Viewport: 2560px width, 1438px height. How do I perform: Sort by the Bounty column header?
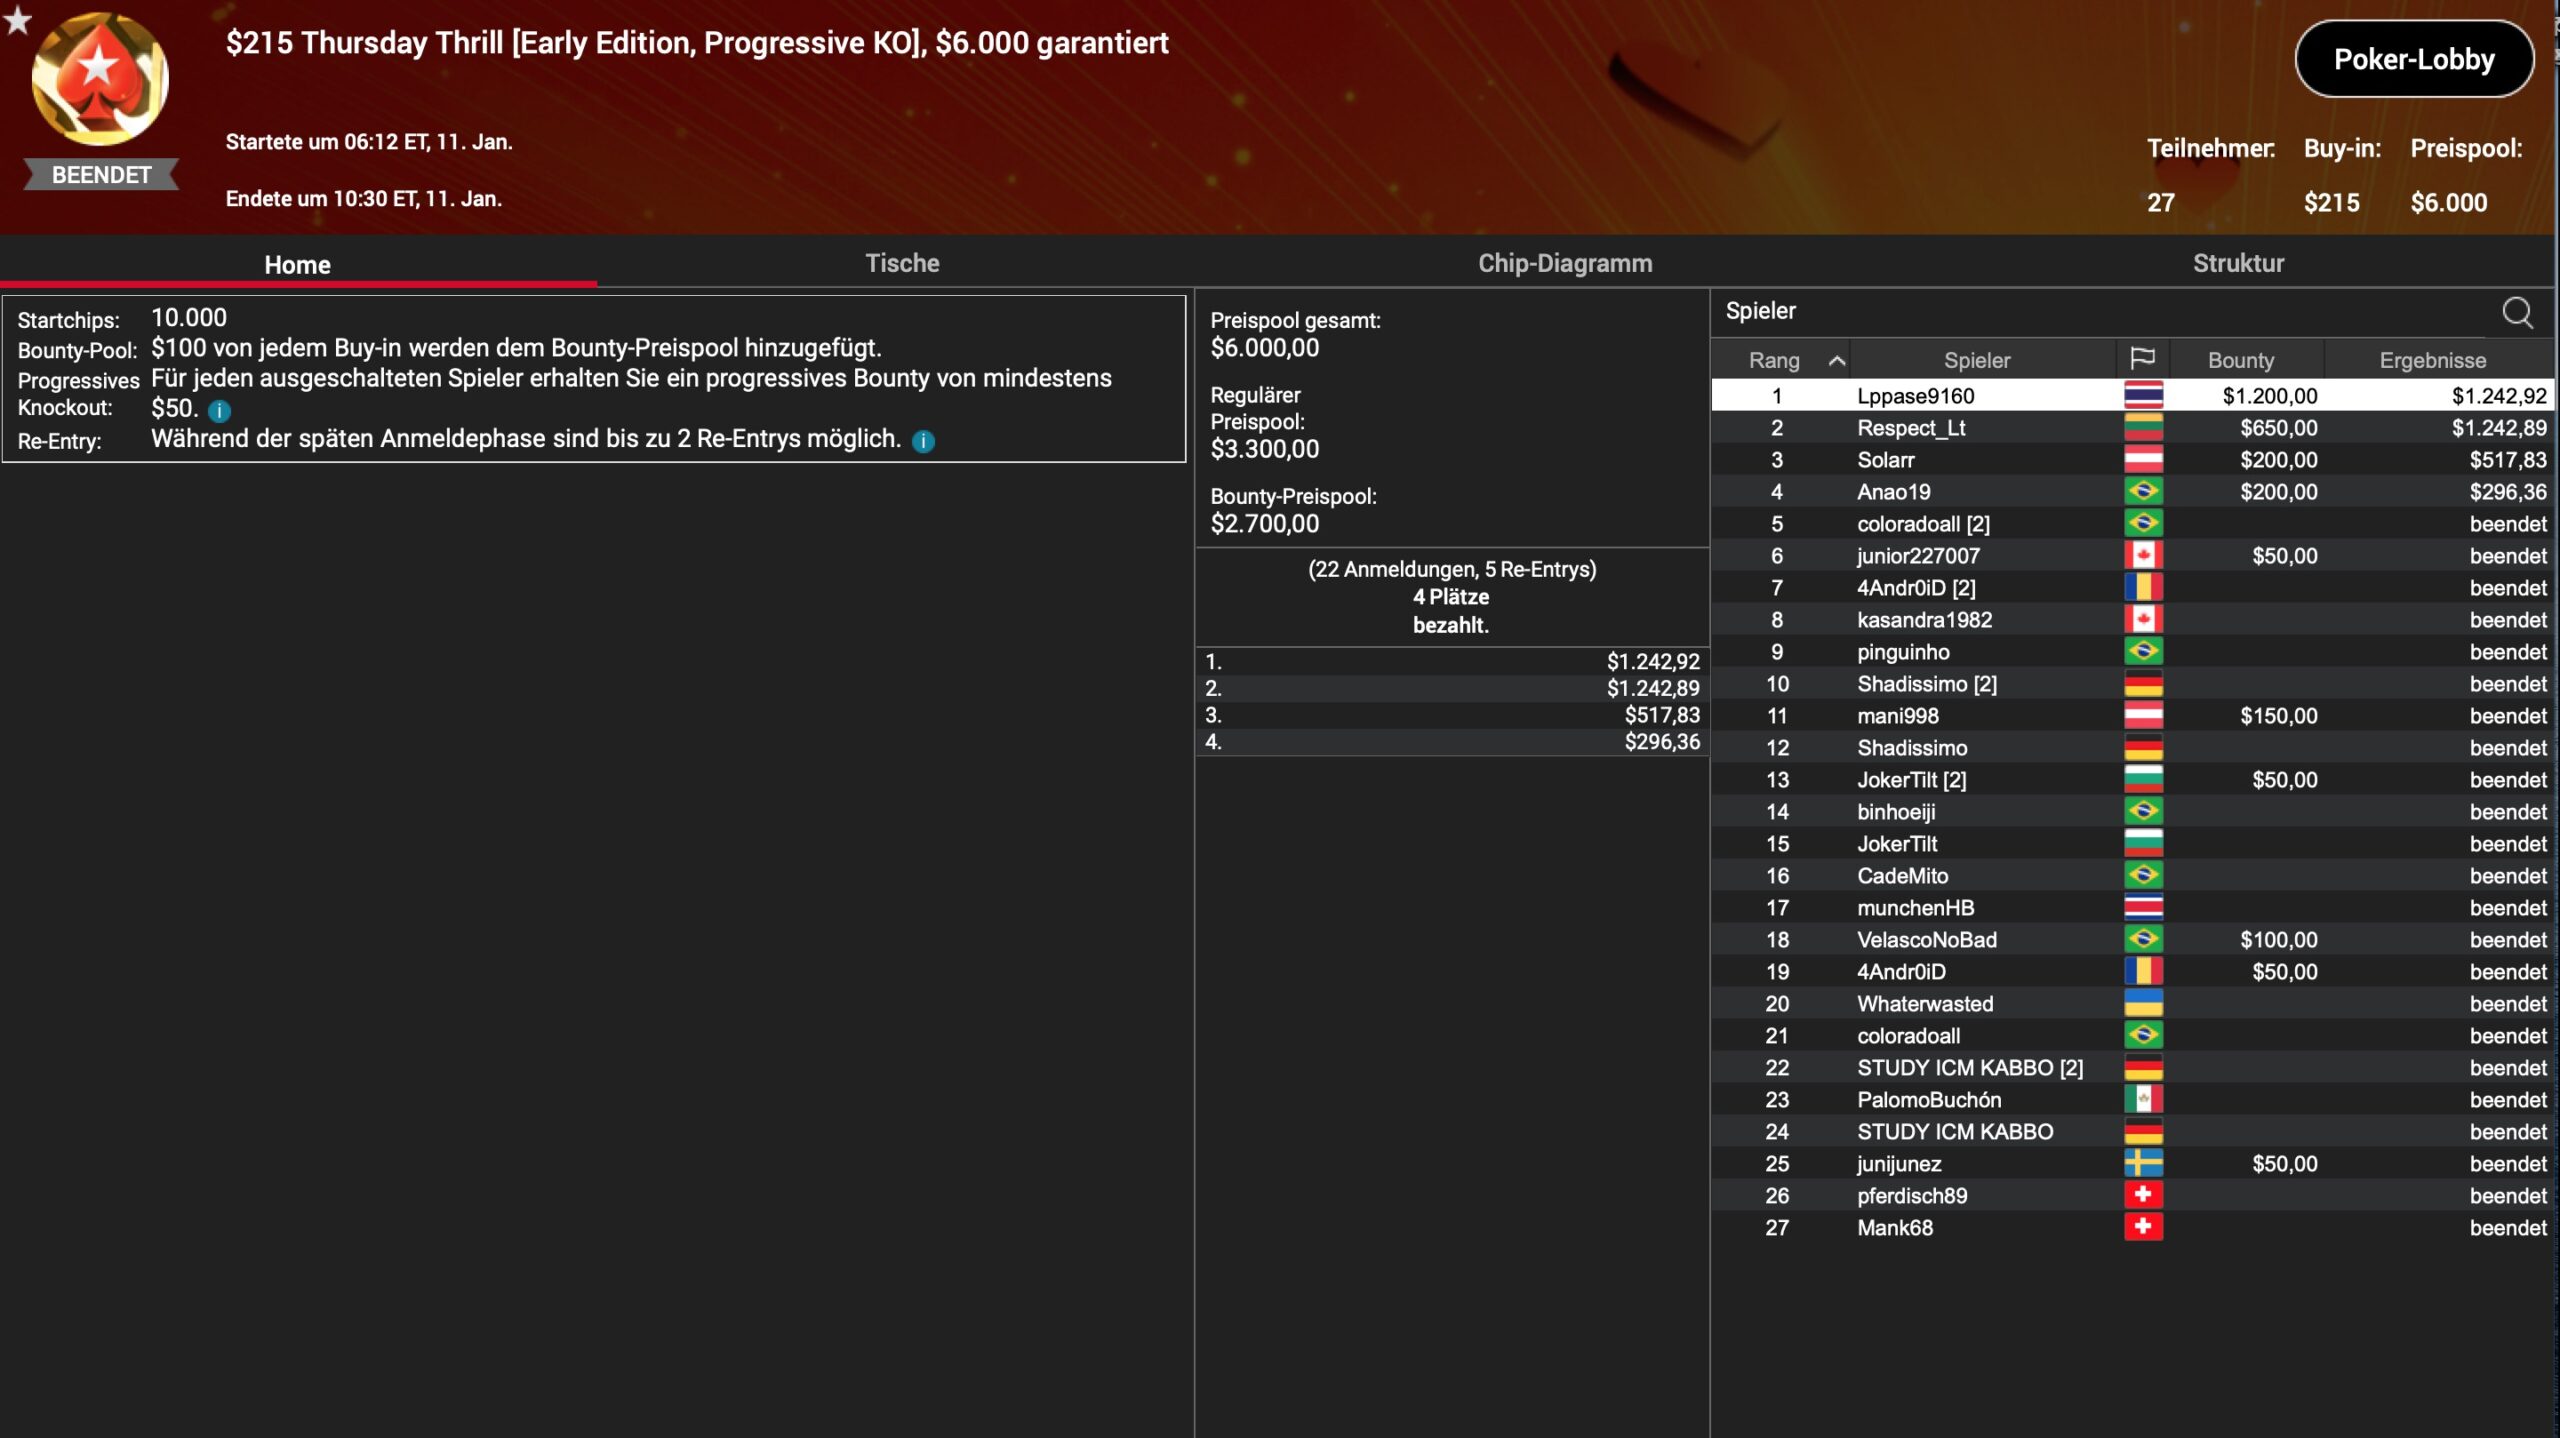2240,360
